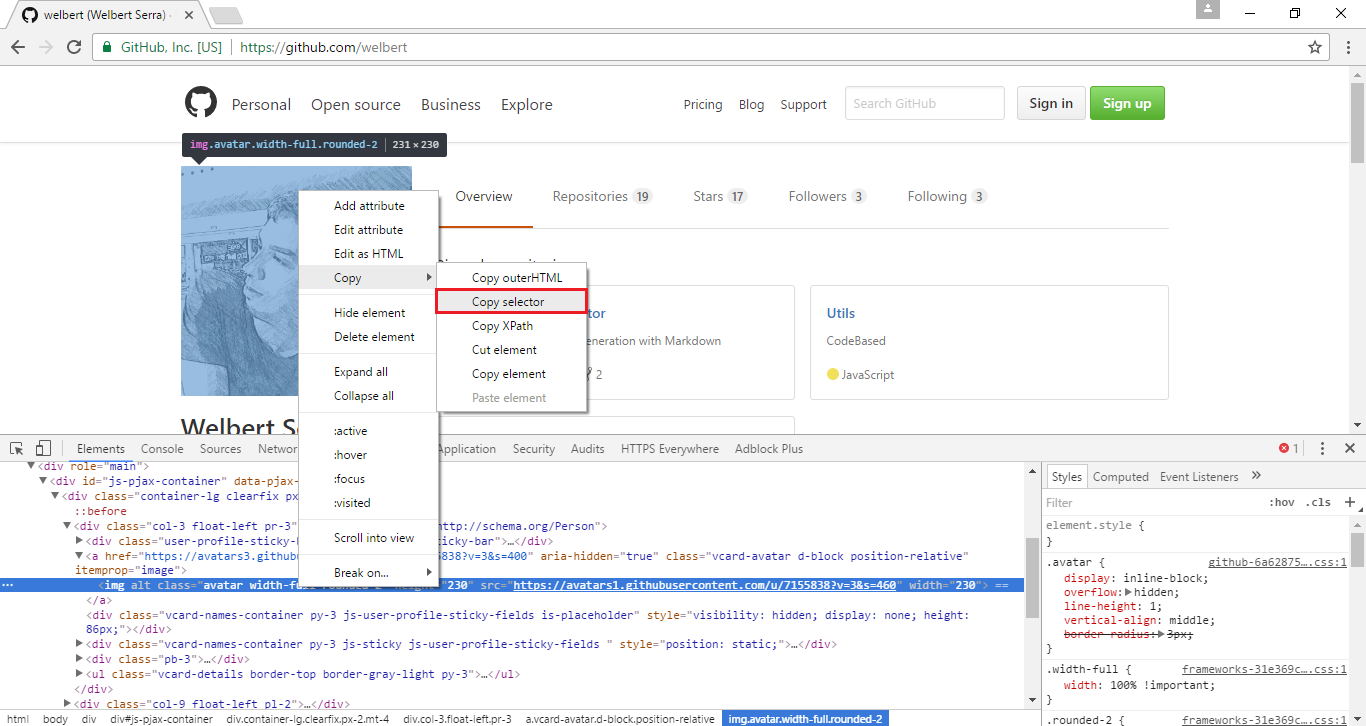Activate the DevTools inspect element picker
This screenshot has width=1366, height=726.
point(17,448)
